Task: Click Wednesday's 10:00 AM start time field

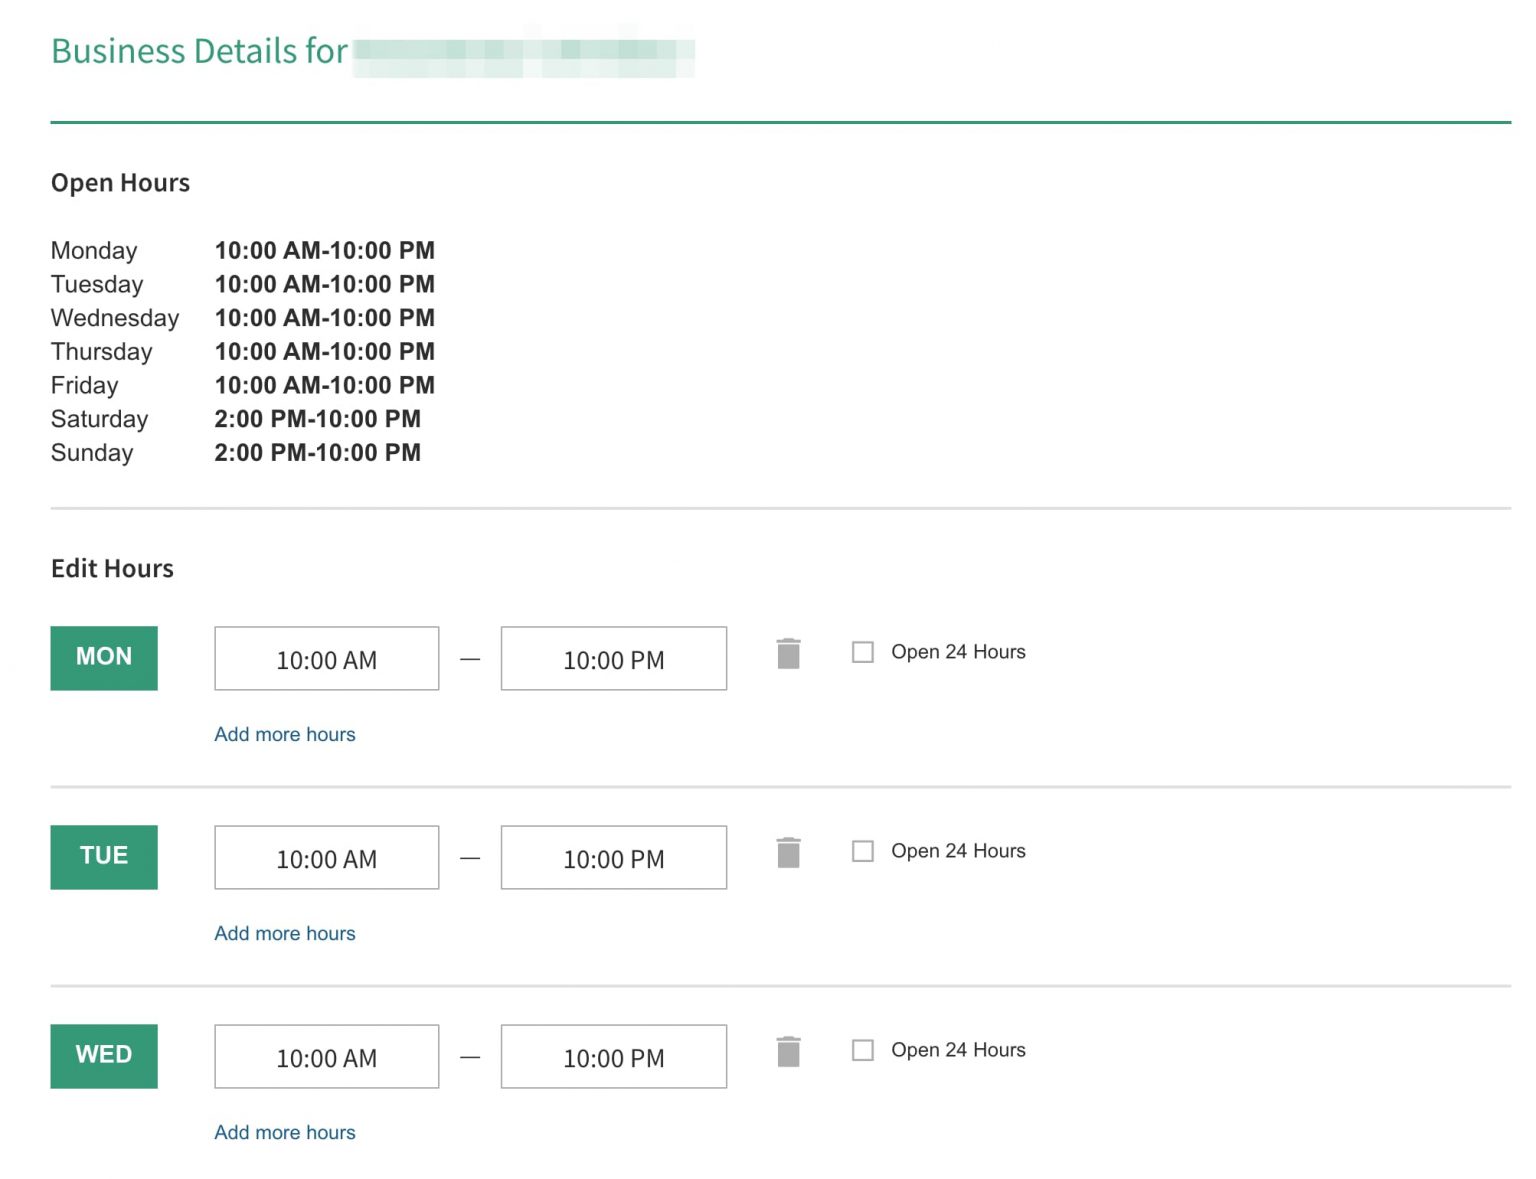Action: click(326, 1056)
